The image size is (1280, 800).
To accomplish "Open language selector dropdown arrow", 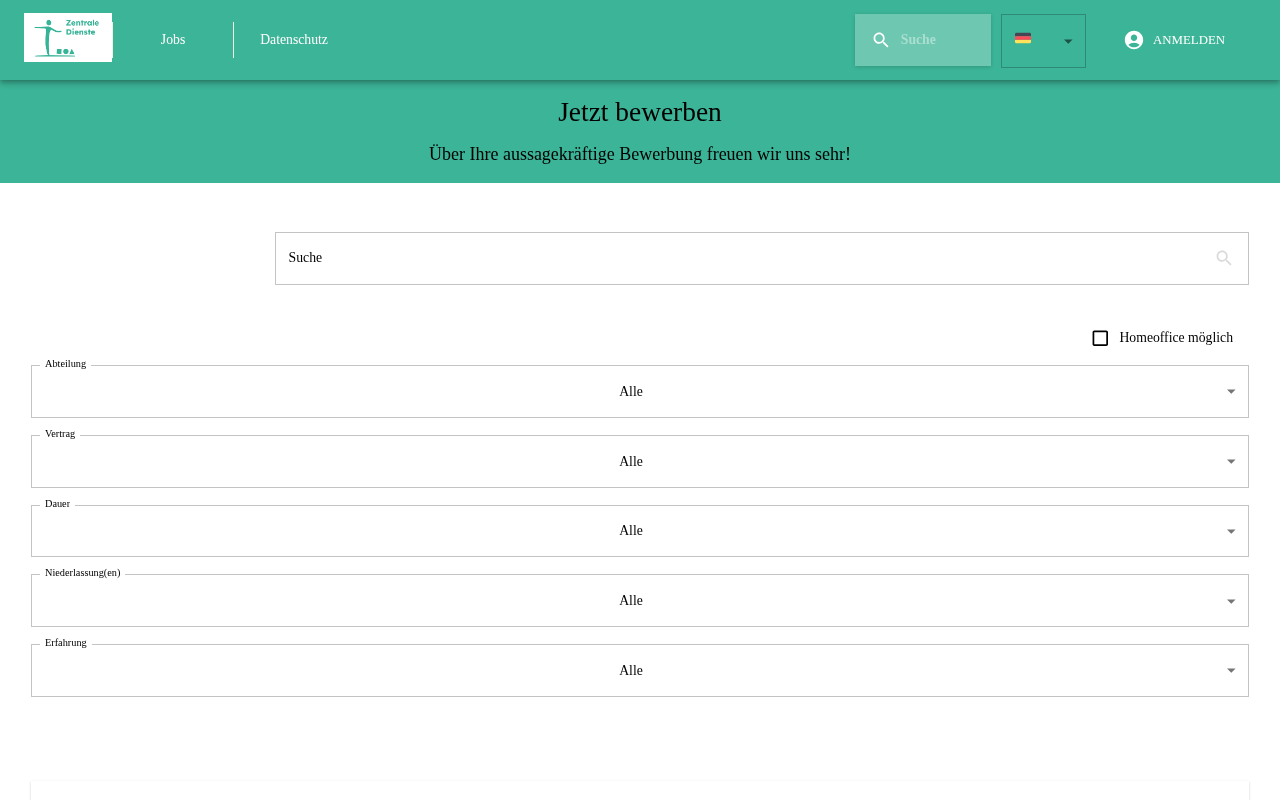I will [x=1068, y=41].
